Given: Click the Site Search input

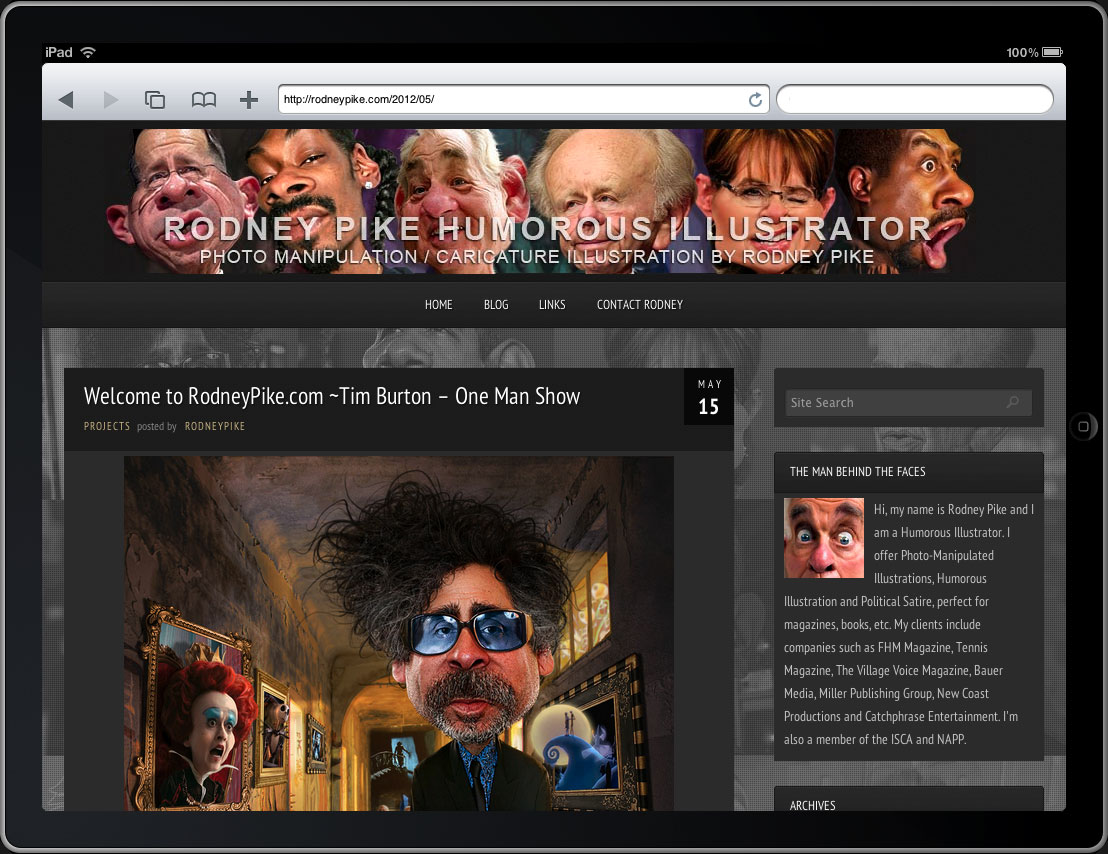Looking at the screenshot, I should point(908,403).
